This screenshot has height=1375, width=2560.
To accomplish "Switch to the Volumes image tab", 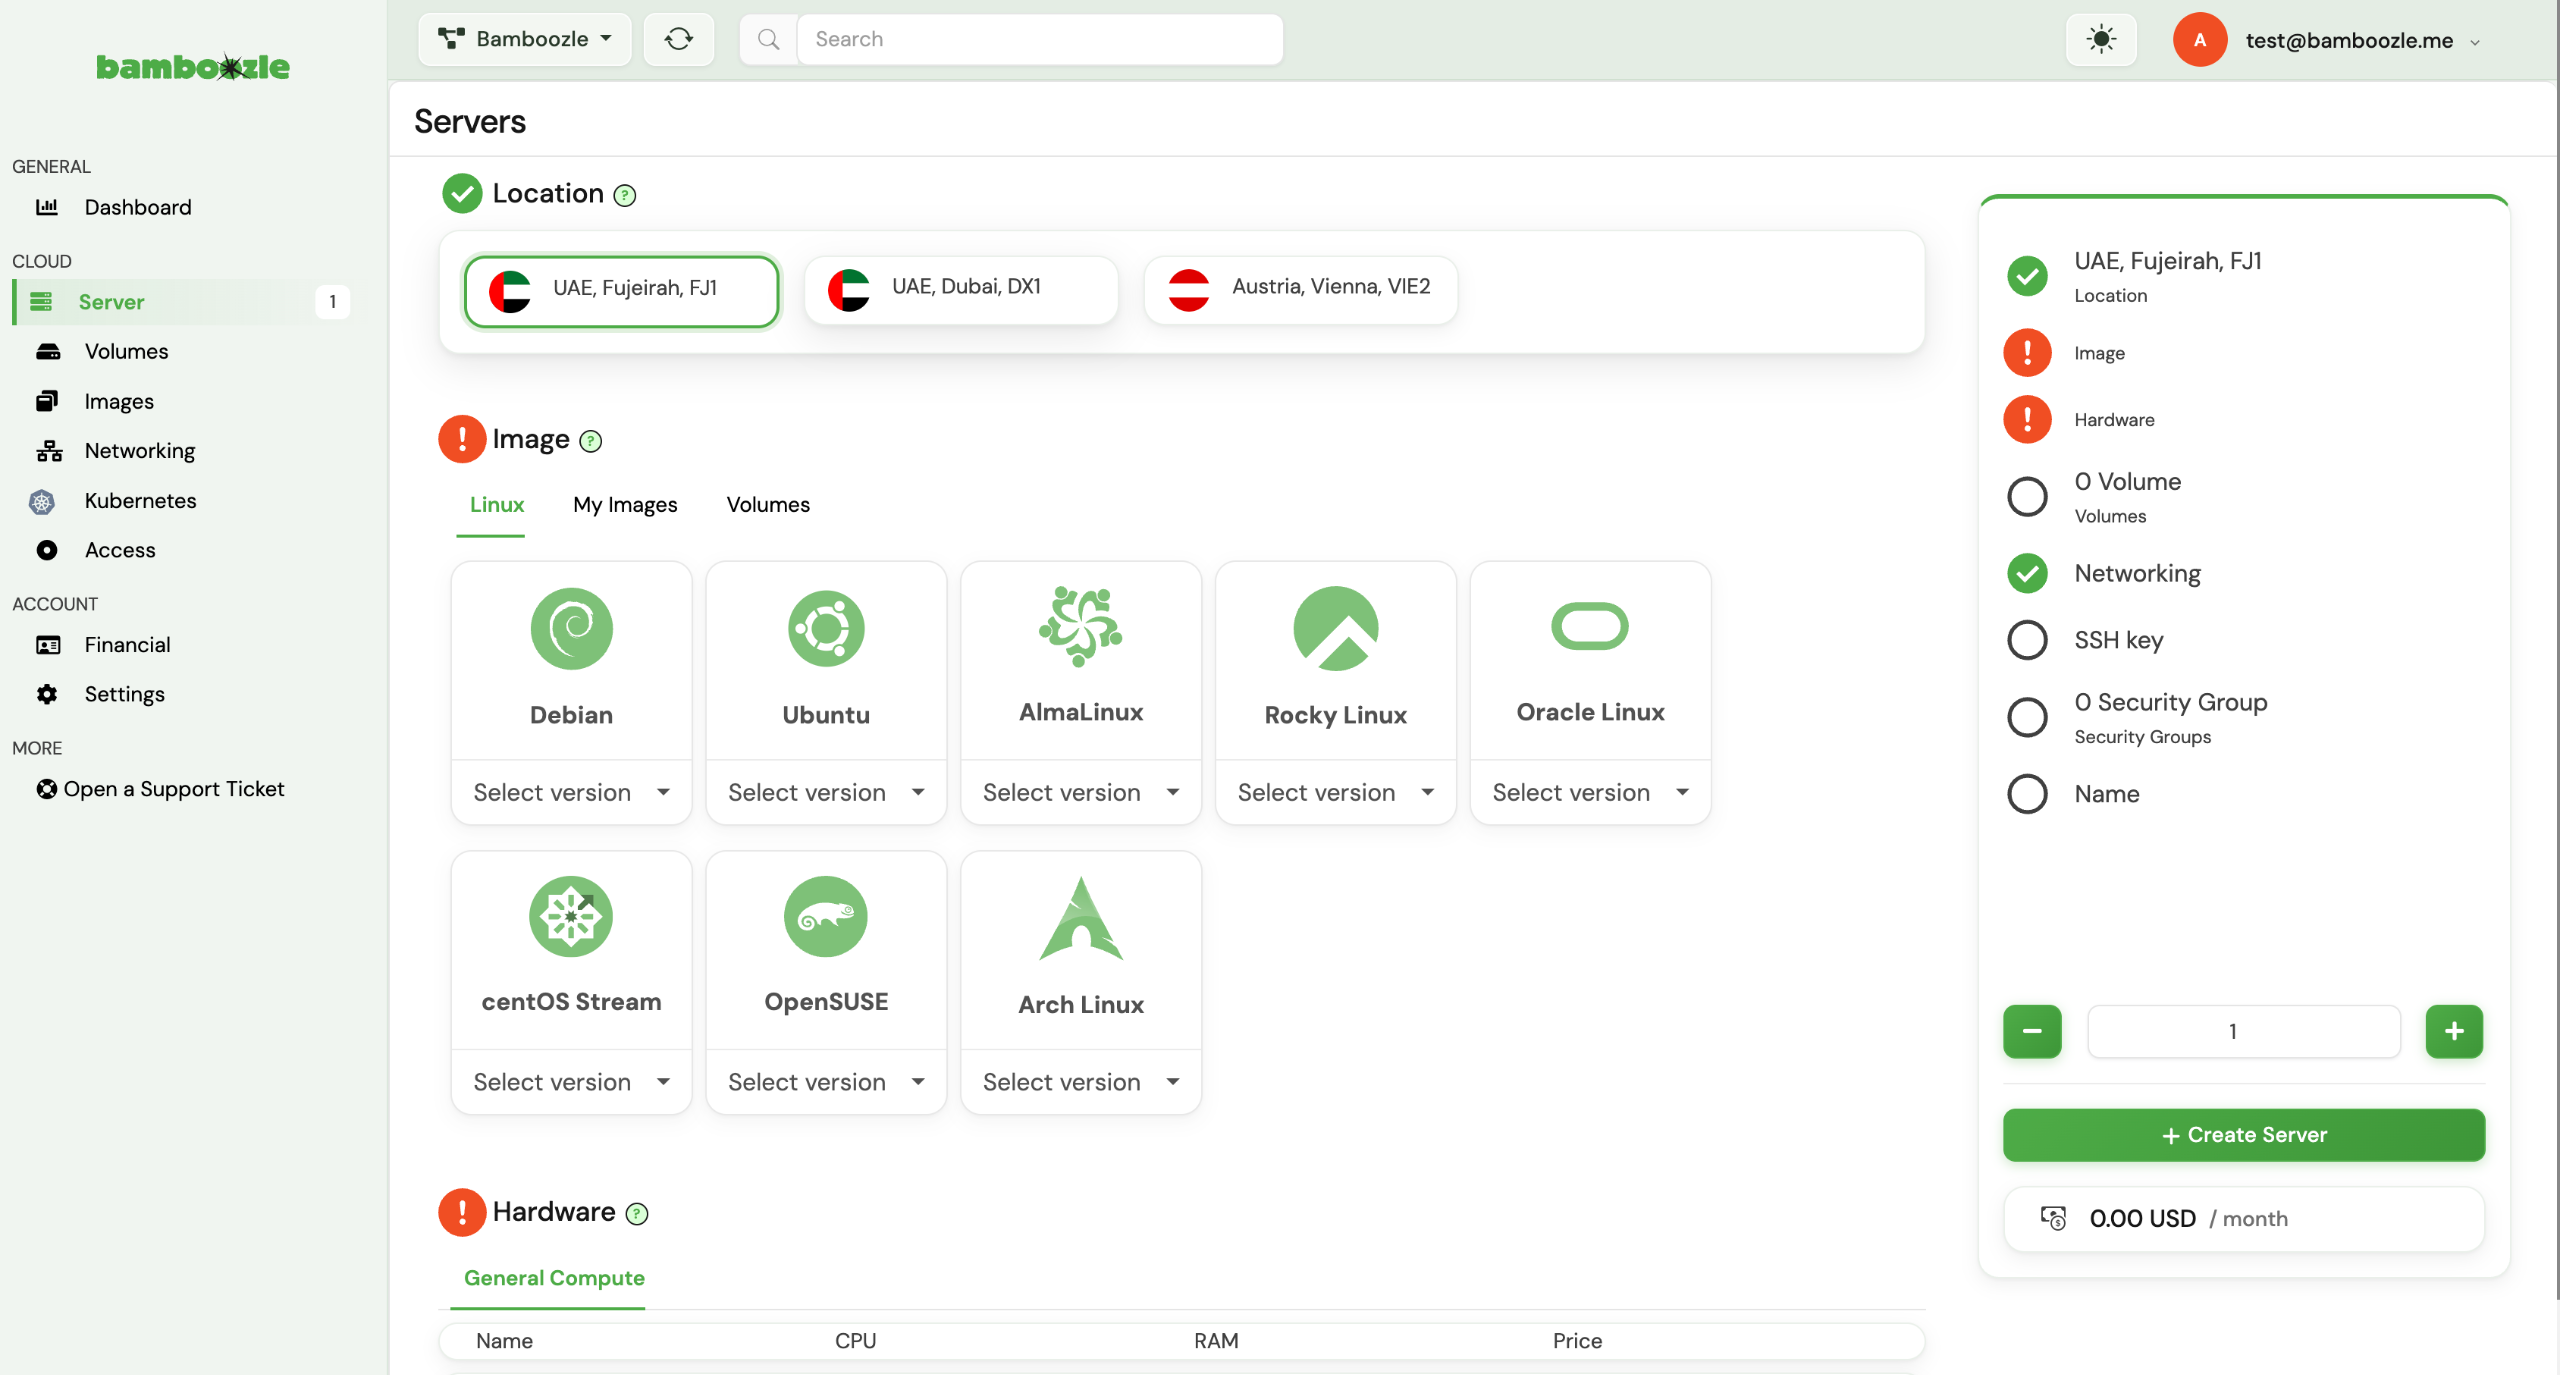I will click(x=768, y=505).
